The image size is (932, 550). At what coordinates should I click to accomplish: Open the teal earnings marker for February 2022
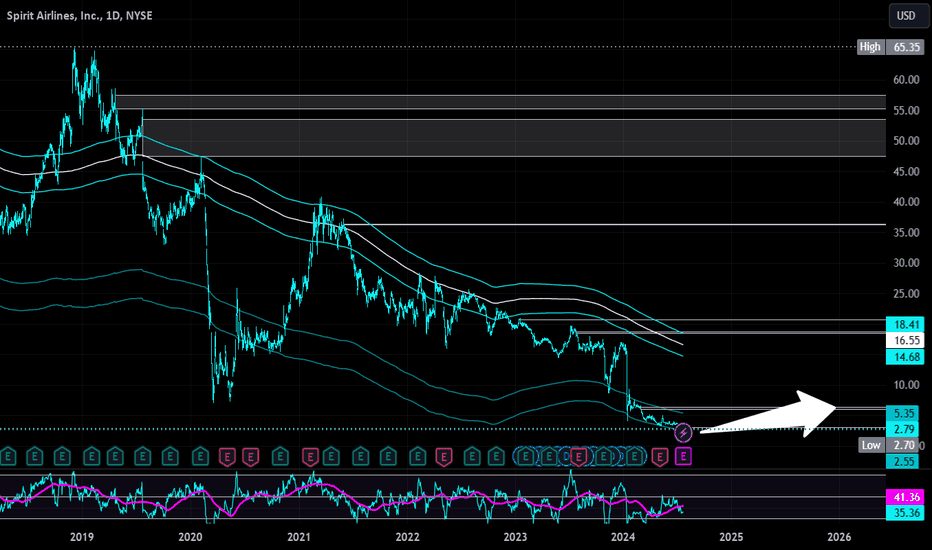pos(418,457)
